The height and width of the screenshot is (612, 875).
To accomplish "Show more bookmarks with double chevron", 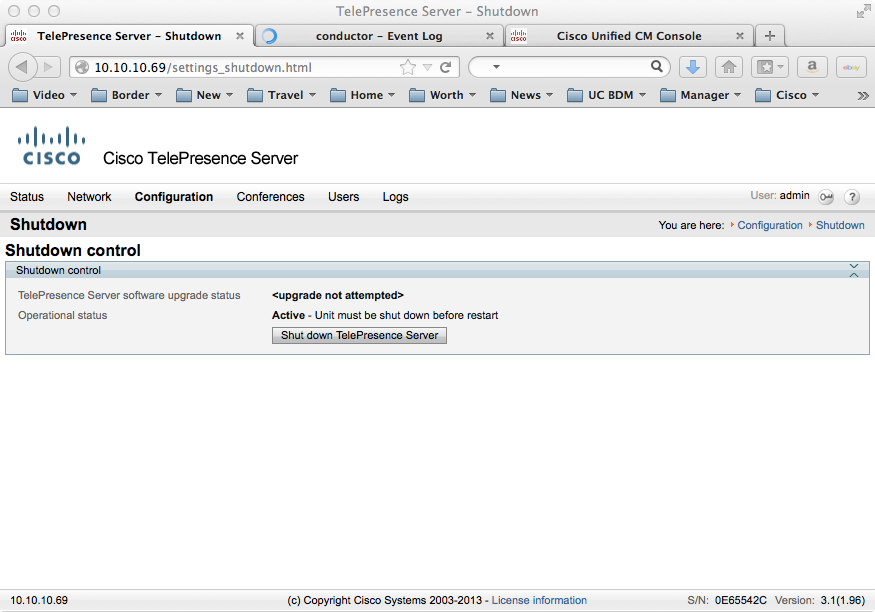I will tap(863, 95).
